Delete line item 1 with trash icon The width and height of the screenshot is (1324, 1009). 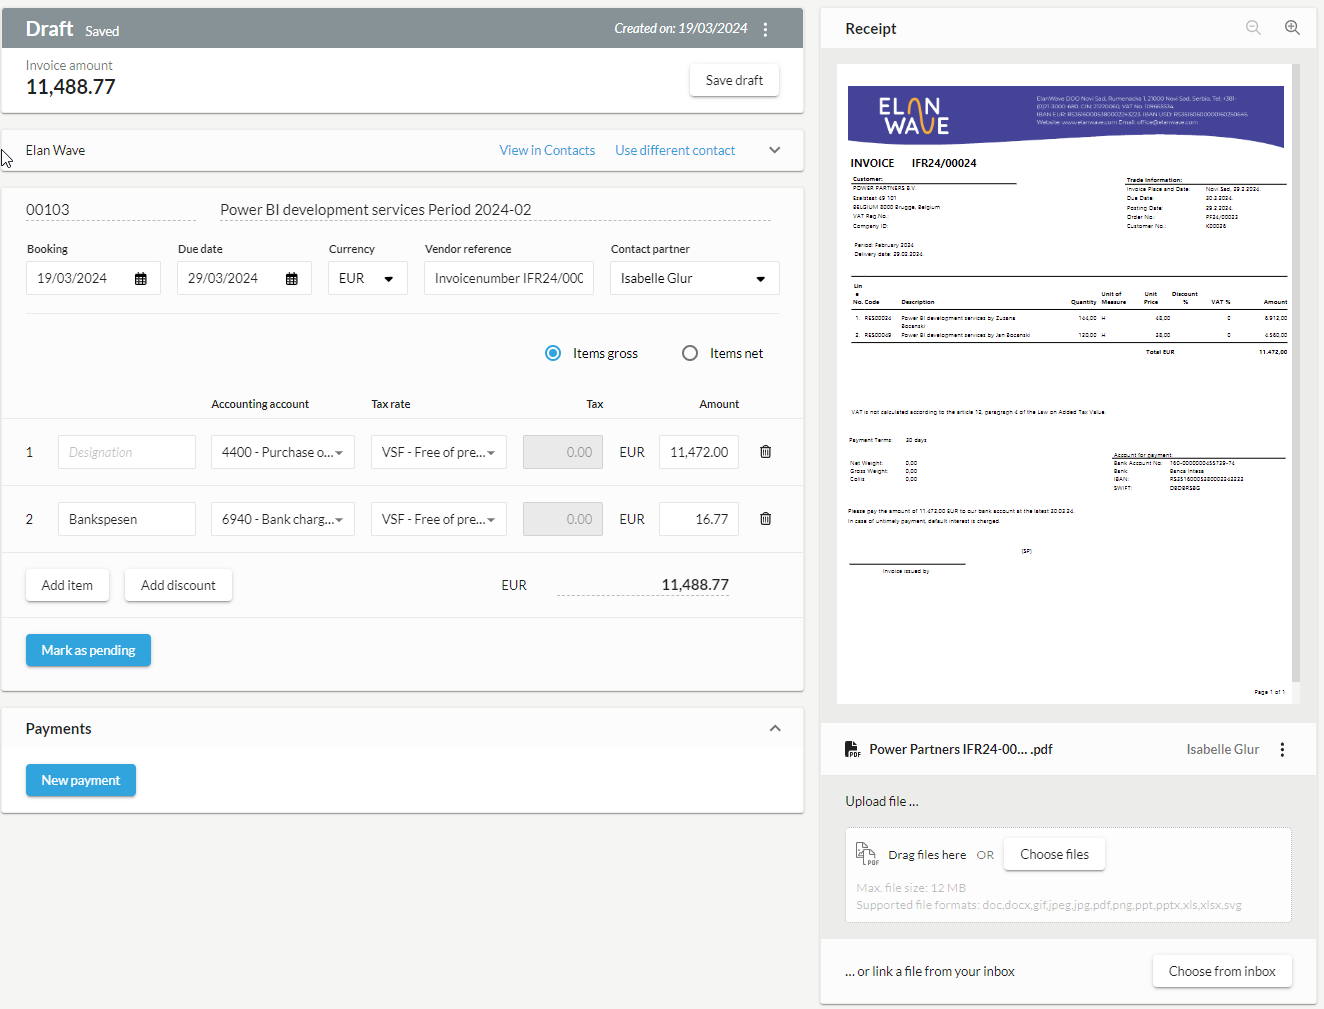click(765, 452)
